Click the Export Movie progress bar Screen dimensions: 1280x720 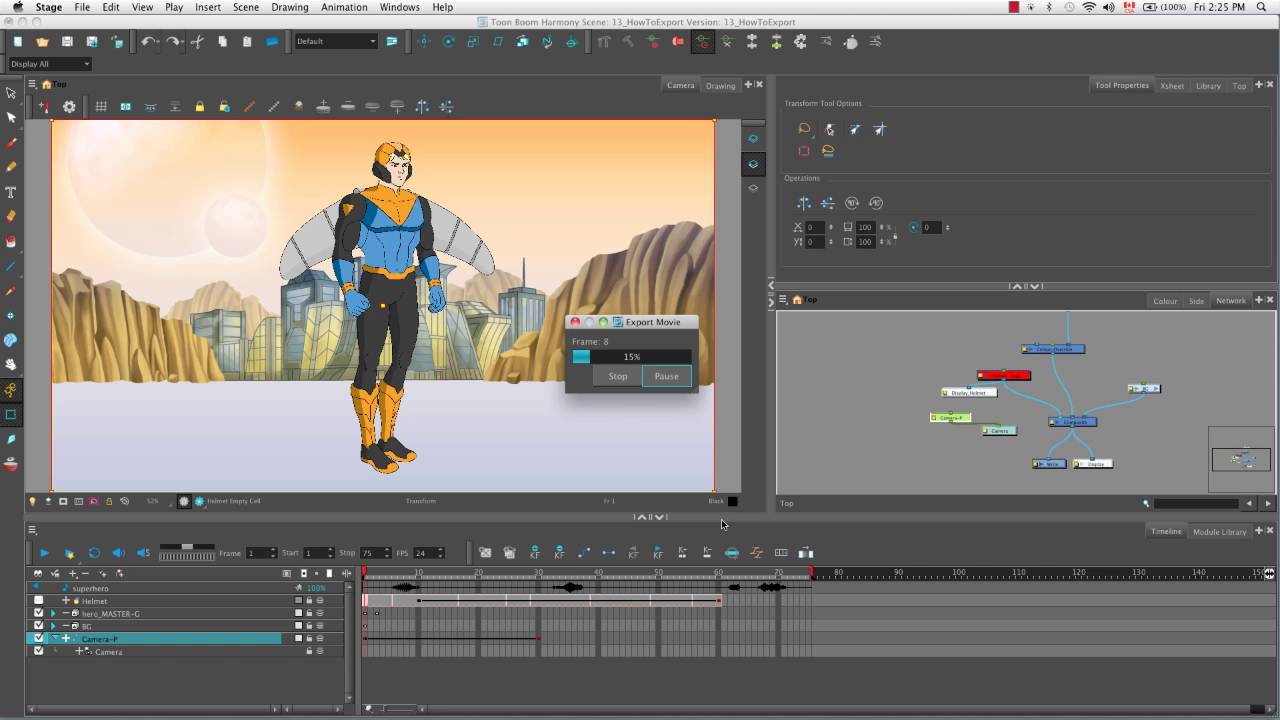point(631,356)
